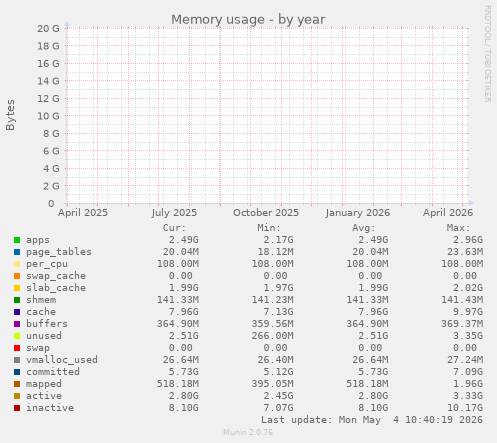The height and width of the screenshot is (443, 497).
Task: Click page_tables max value 23.63M
Action: 465,252
